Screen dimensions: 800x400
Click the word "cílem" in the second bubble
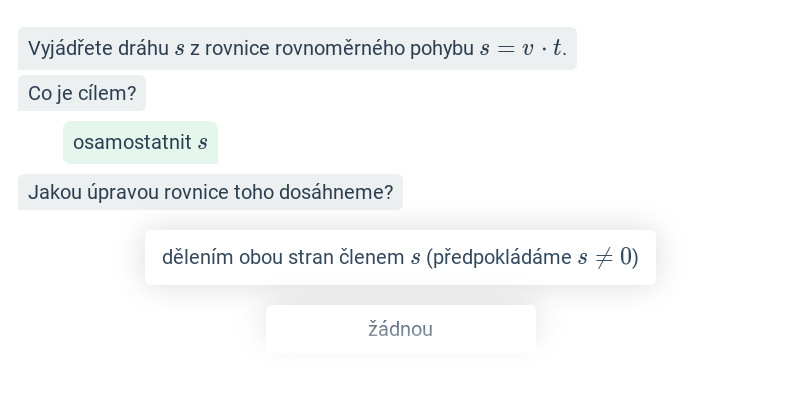(x=112, y=93)
